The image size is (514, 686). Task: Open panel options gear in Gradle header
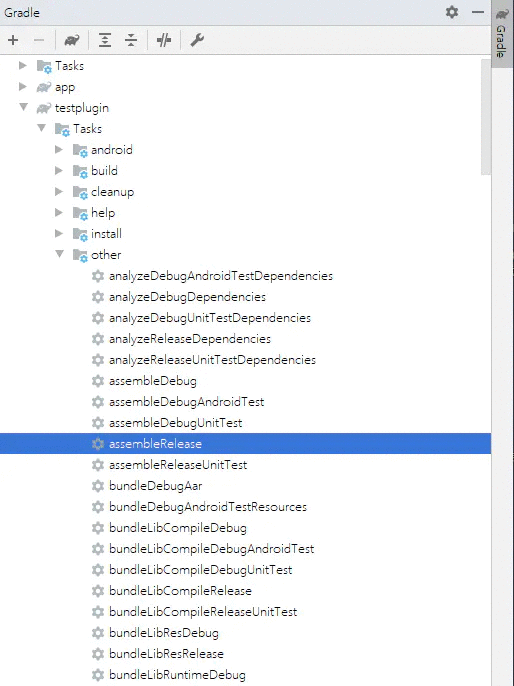pyautogui.click(x=452, y=12)
